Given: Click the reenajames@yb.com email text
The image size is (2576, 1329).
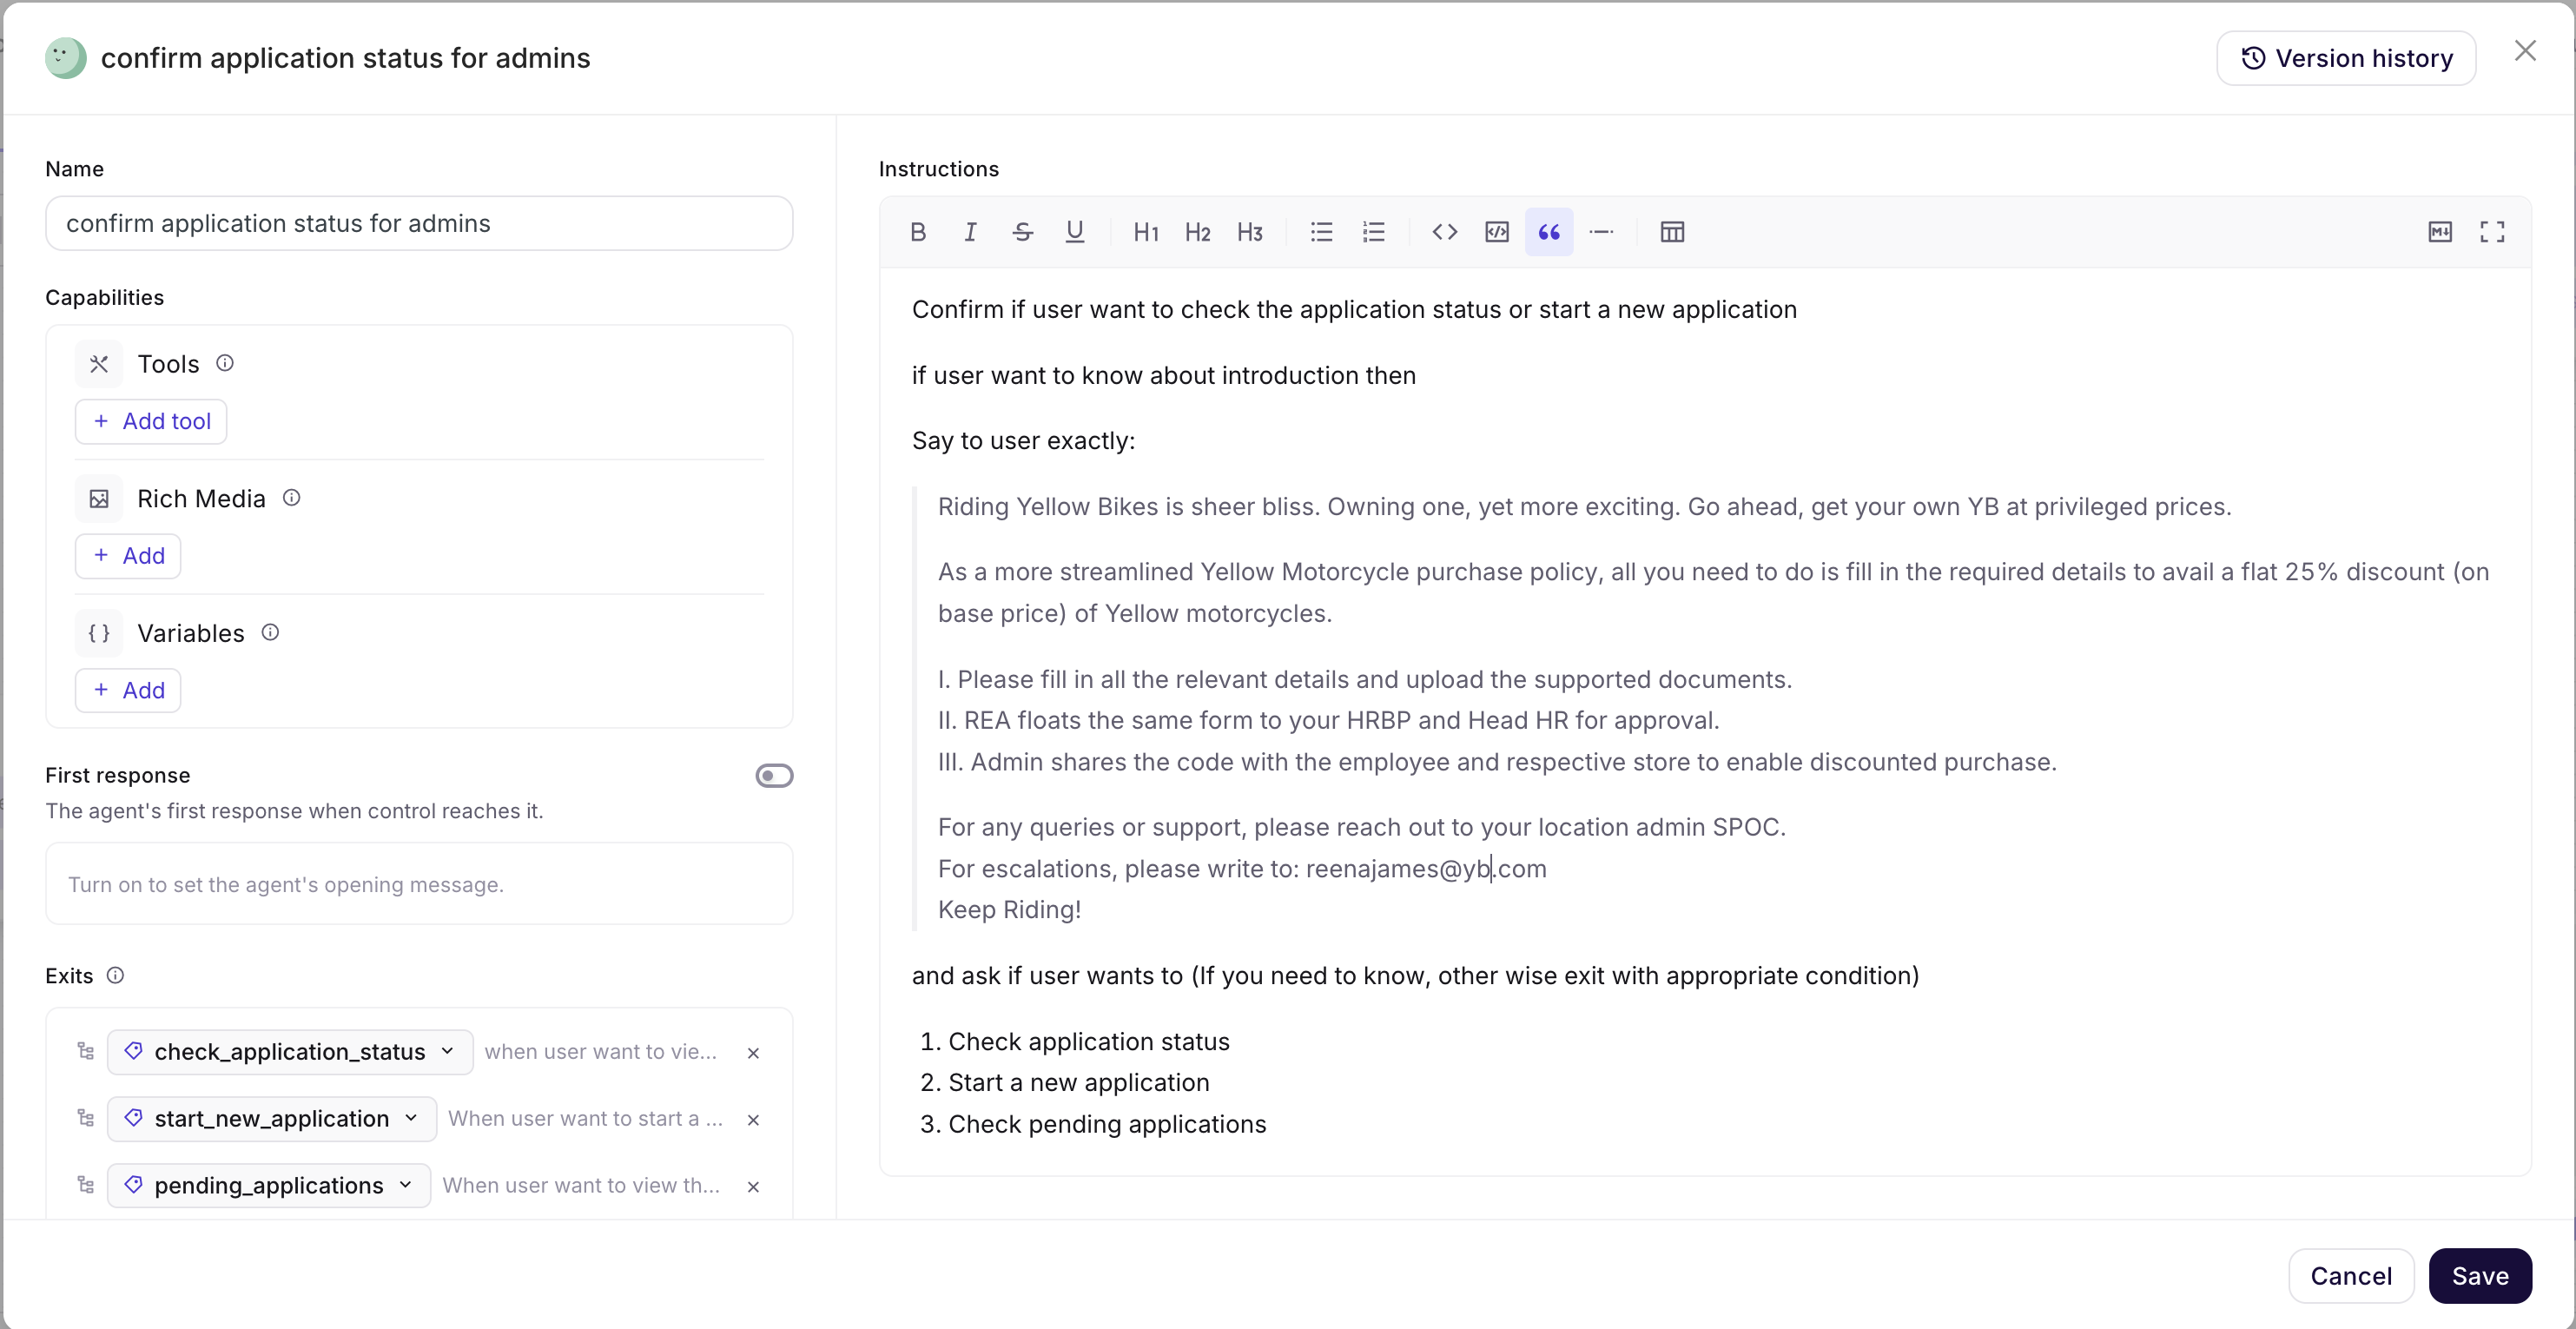Looking at the screenshot, I should [1426, 869].
